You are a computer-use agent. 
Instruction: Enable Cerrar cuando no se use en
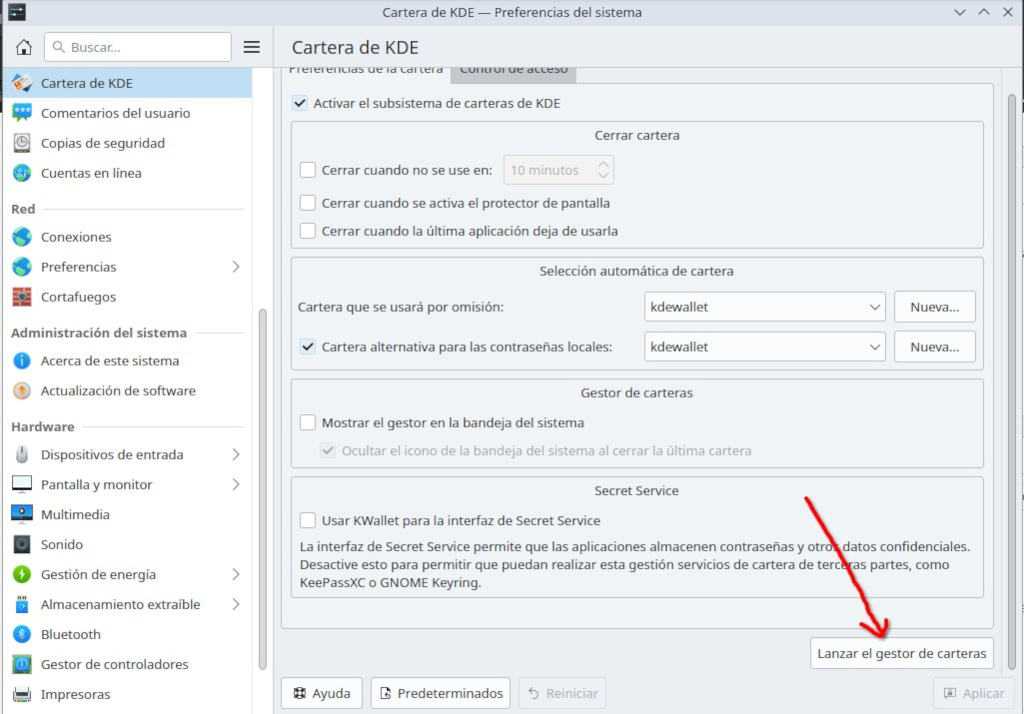(308, 170)
